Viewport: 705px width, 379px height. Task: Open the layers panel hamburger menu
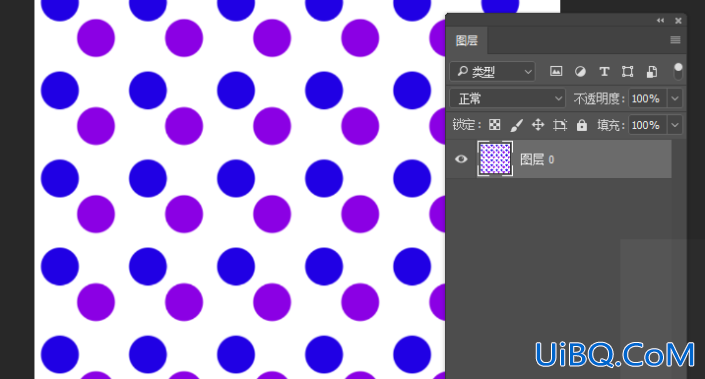click(x=675, y=40)
